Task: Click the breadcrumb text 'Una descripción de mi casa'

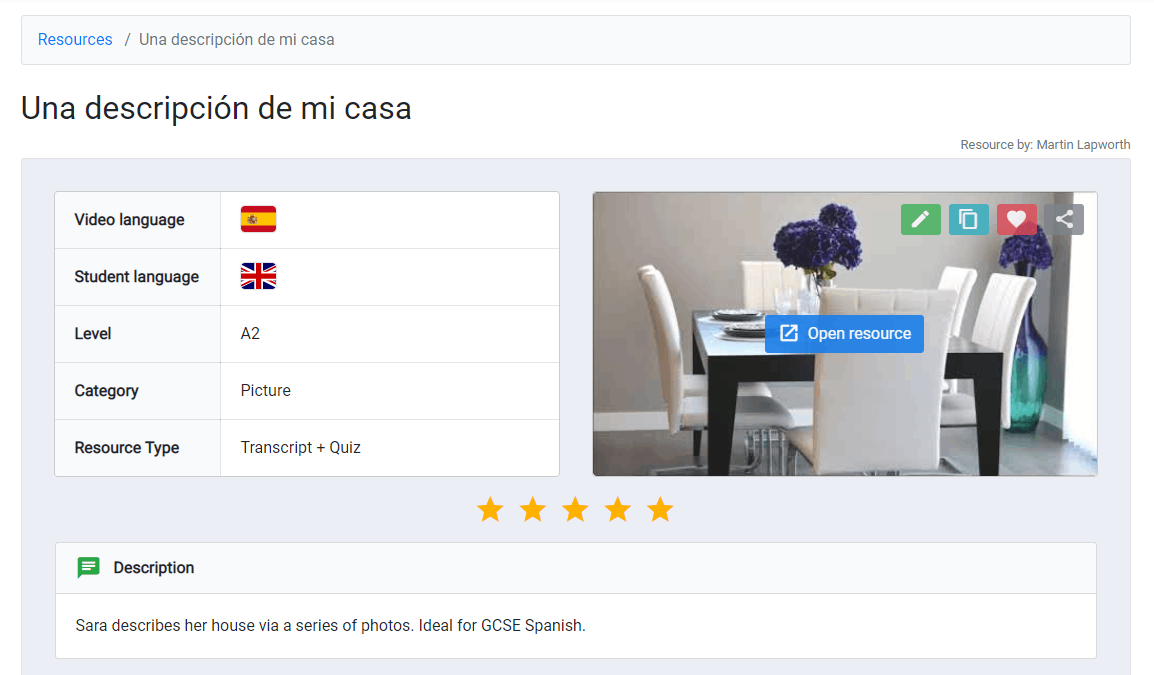Action: (236, 40)
